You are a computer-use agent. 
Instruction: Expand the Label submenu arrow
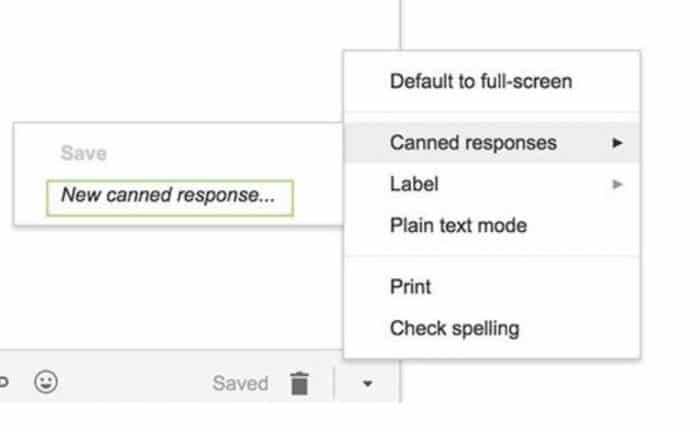618,184
